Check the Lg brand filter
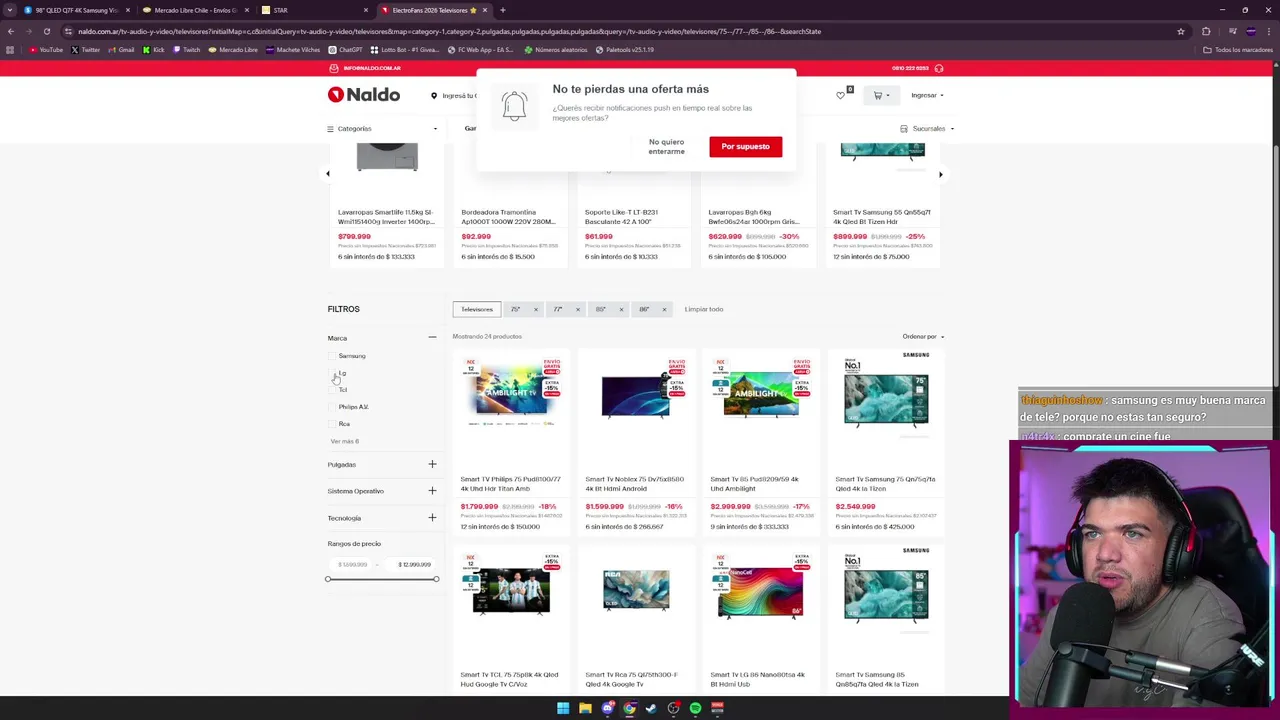Viewport: 1280px width, 720px height. (x=333, y=373)
